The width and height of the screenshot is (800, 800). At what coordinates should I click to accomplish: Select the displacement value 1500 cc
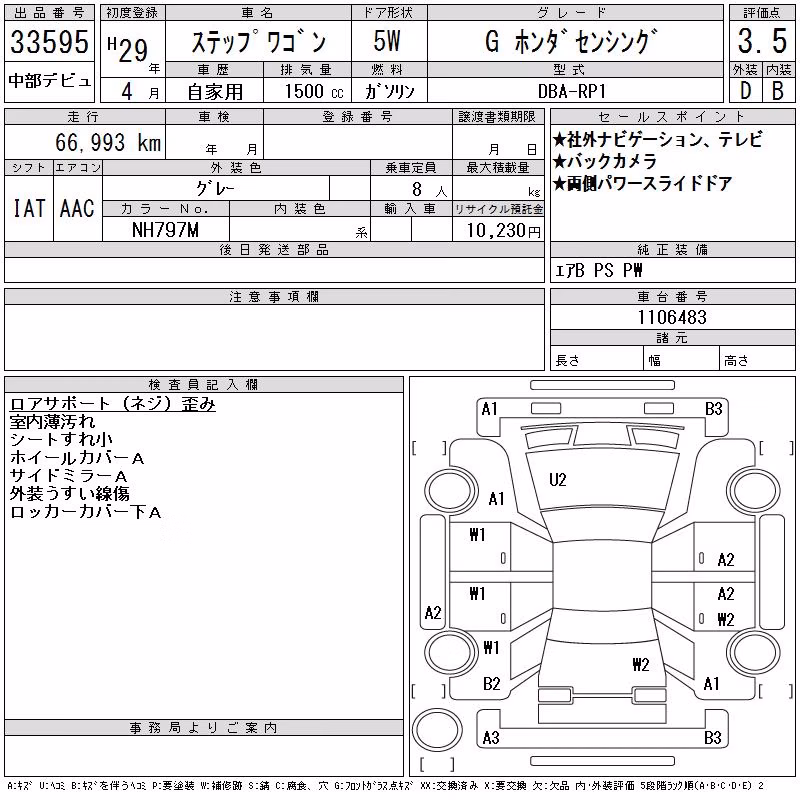coord(314,92)
